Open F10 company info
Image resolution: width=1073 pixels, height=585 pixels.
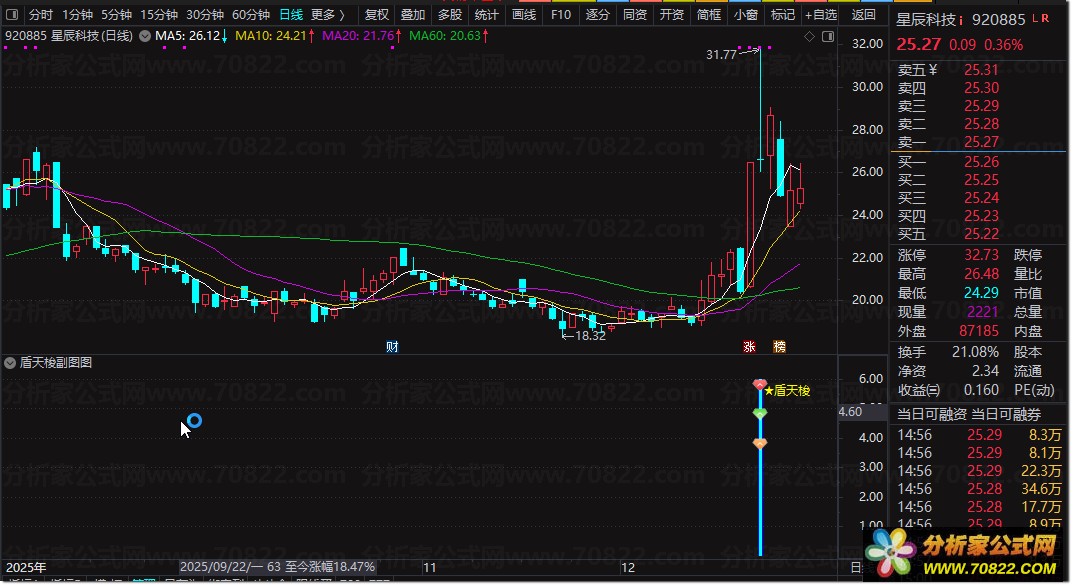[x=560, y=14]
